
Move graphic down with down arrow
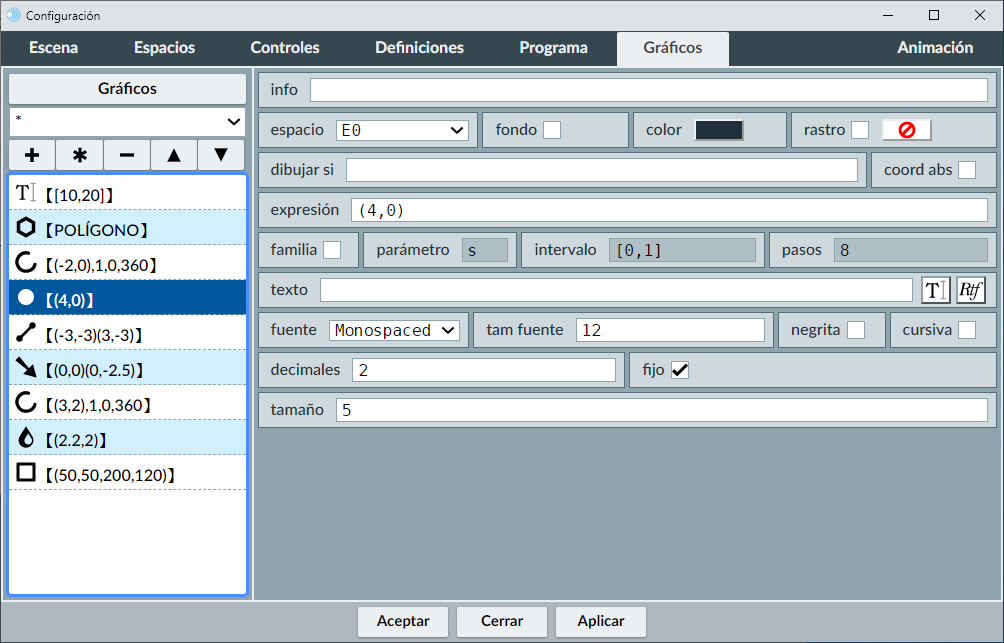click(x=221, y=155)
